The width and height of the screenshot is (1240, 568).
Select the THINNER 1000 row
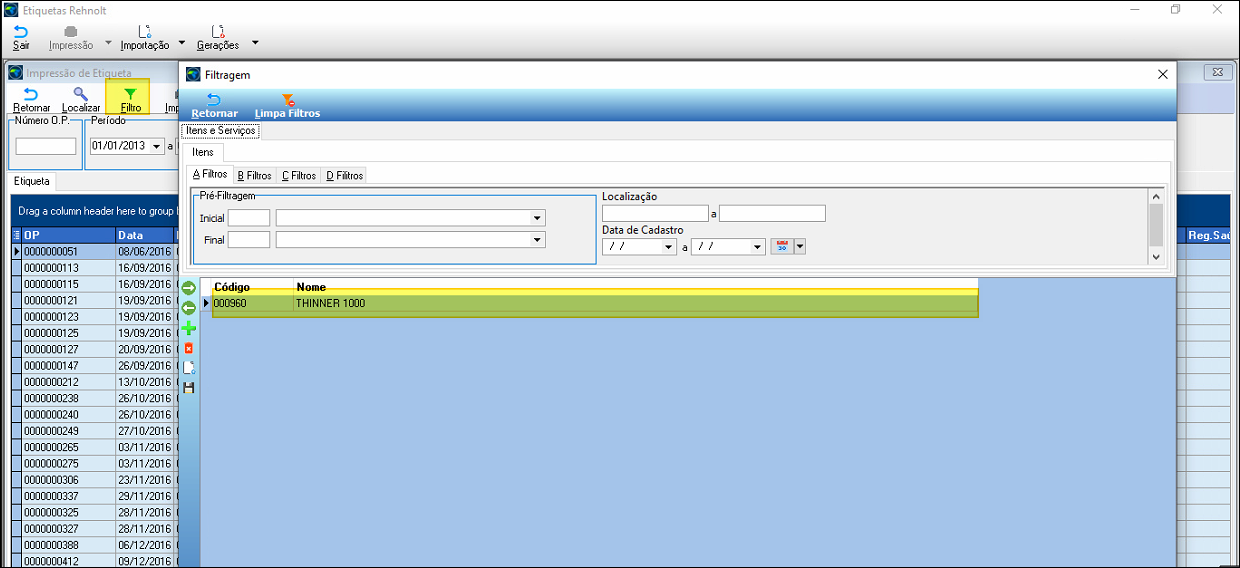(x=594, y=303)
